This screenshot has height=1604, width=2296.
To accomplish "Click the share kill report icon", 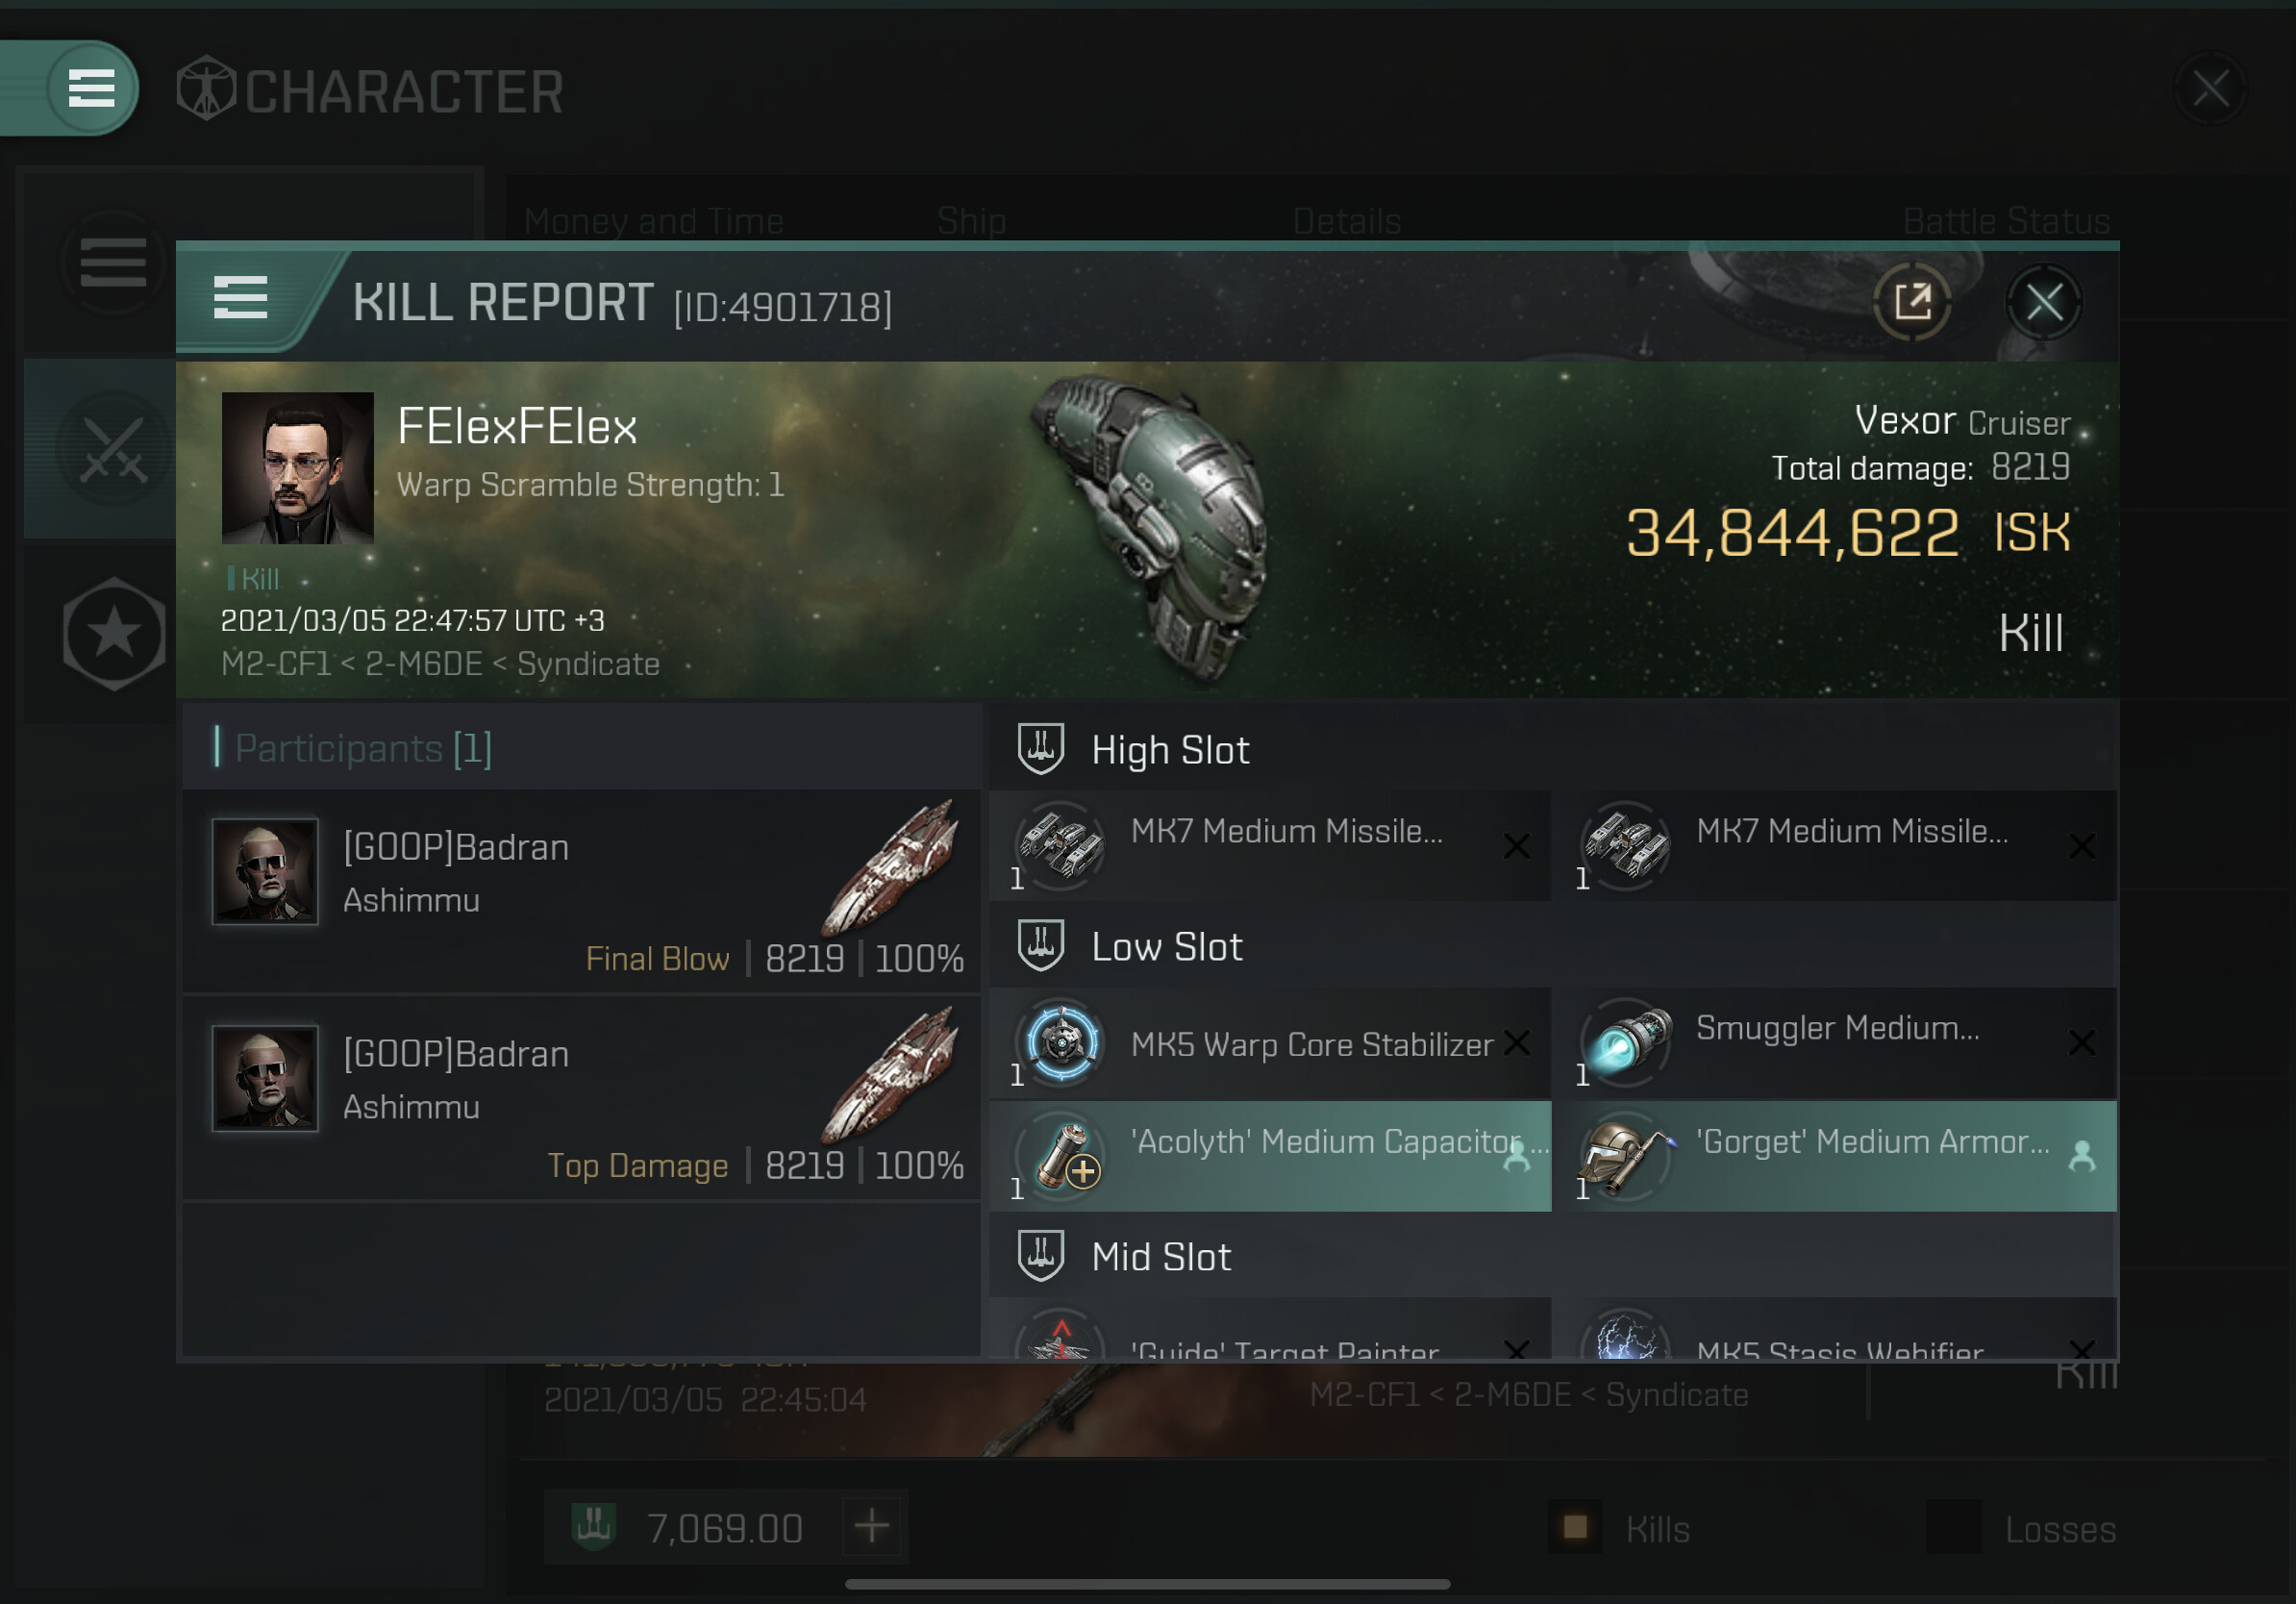I will [1912, 302].
